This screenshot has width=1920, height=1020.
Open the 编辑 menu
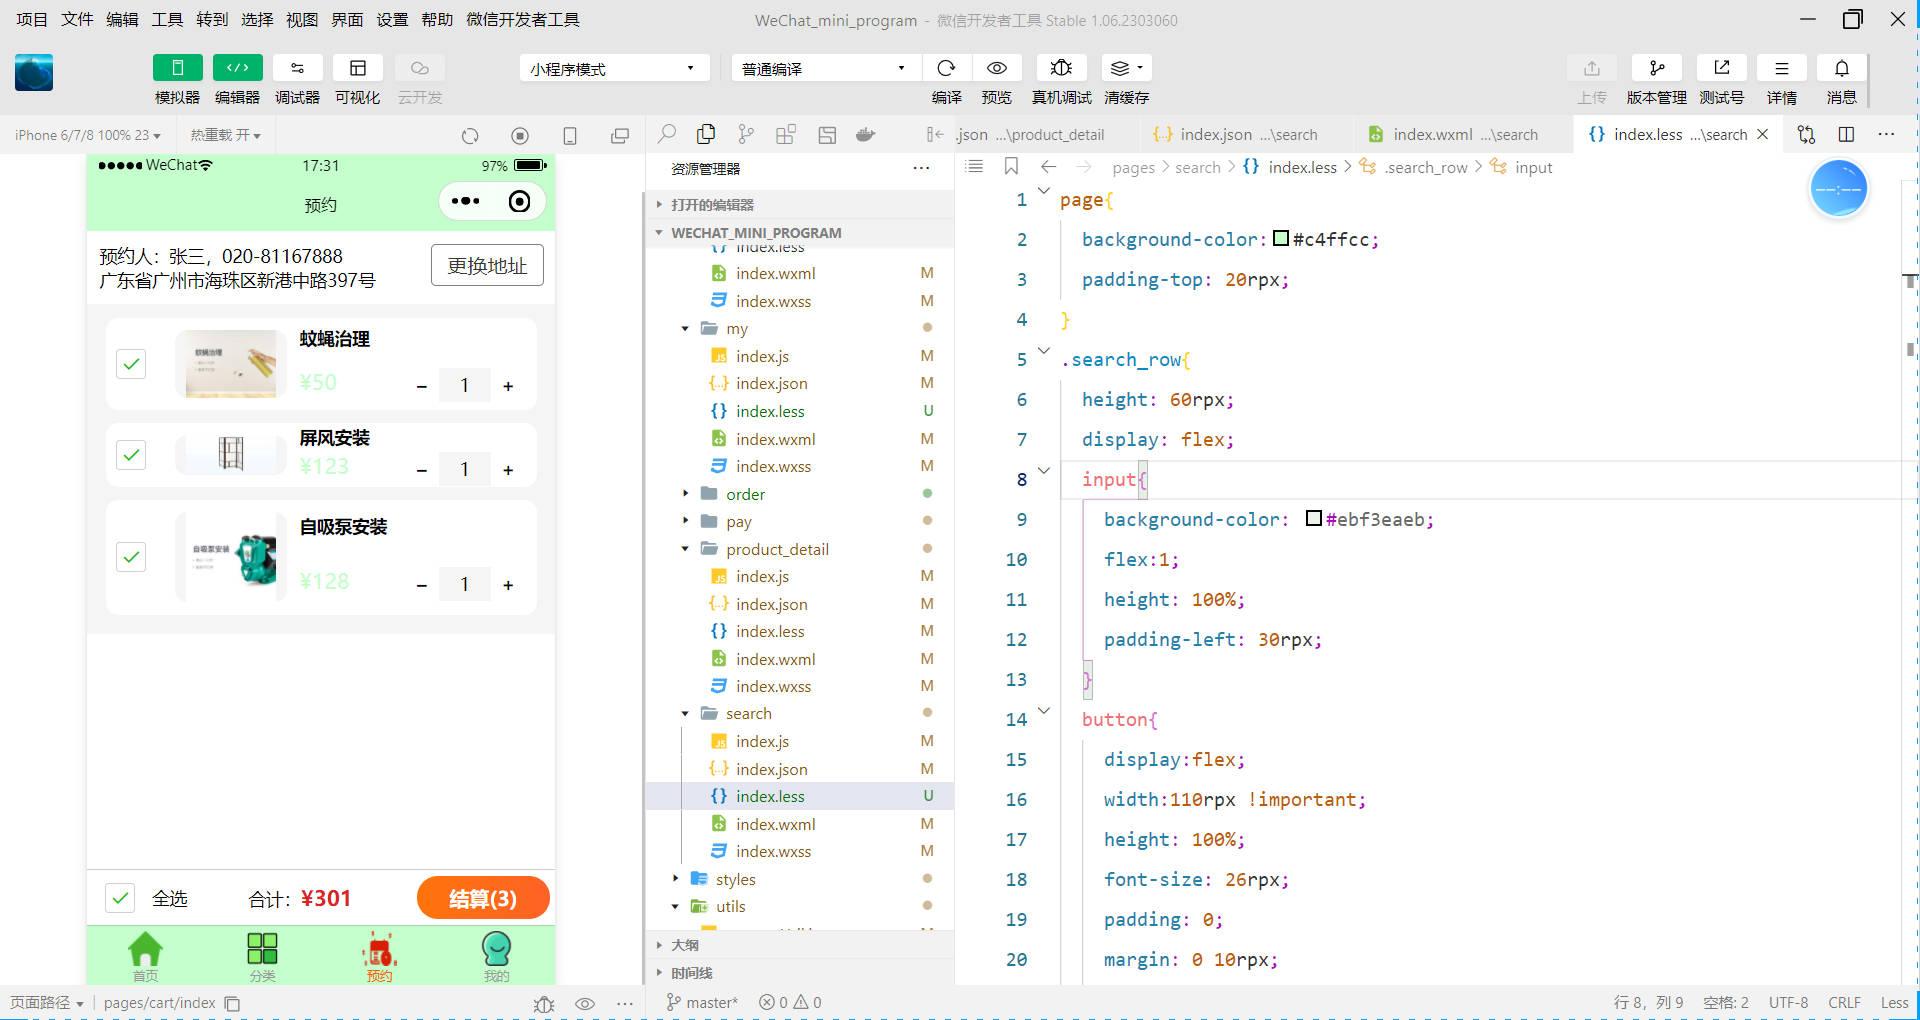point(122,20)
